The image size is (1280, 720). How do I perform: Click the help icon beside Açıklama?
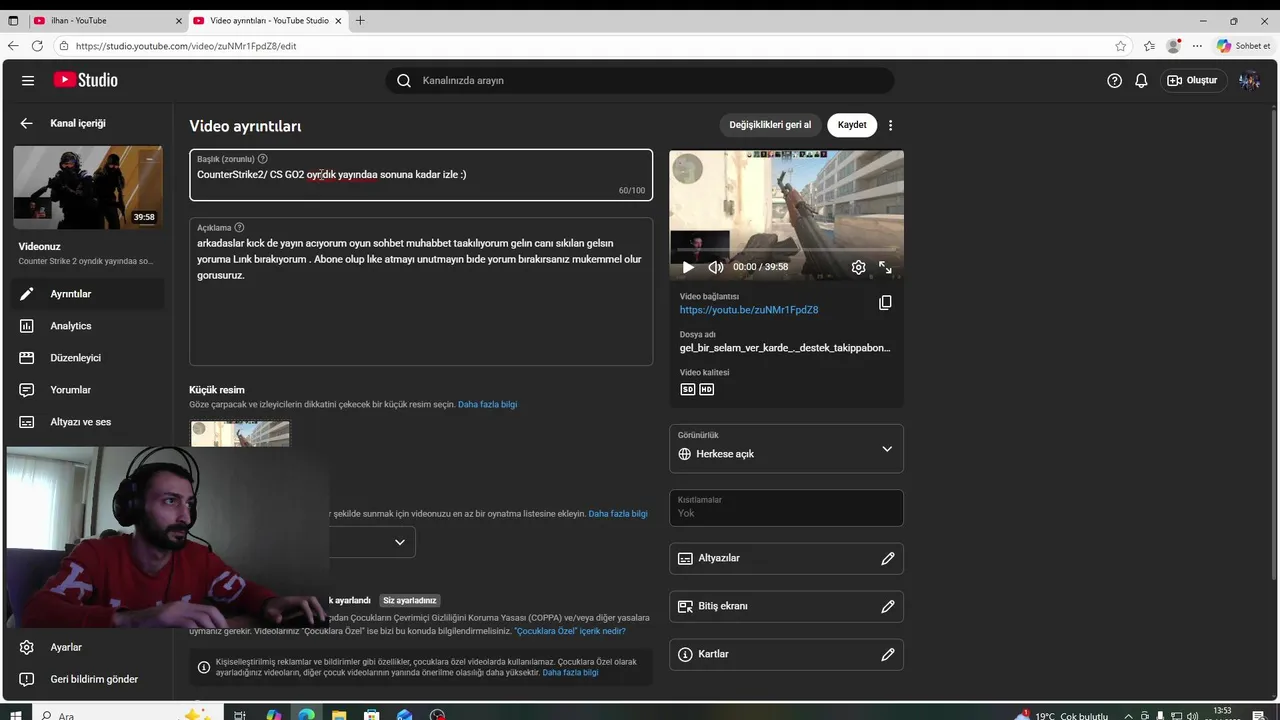(239, 228)
